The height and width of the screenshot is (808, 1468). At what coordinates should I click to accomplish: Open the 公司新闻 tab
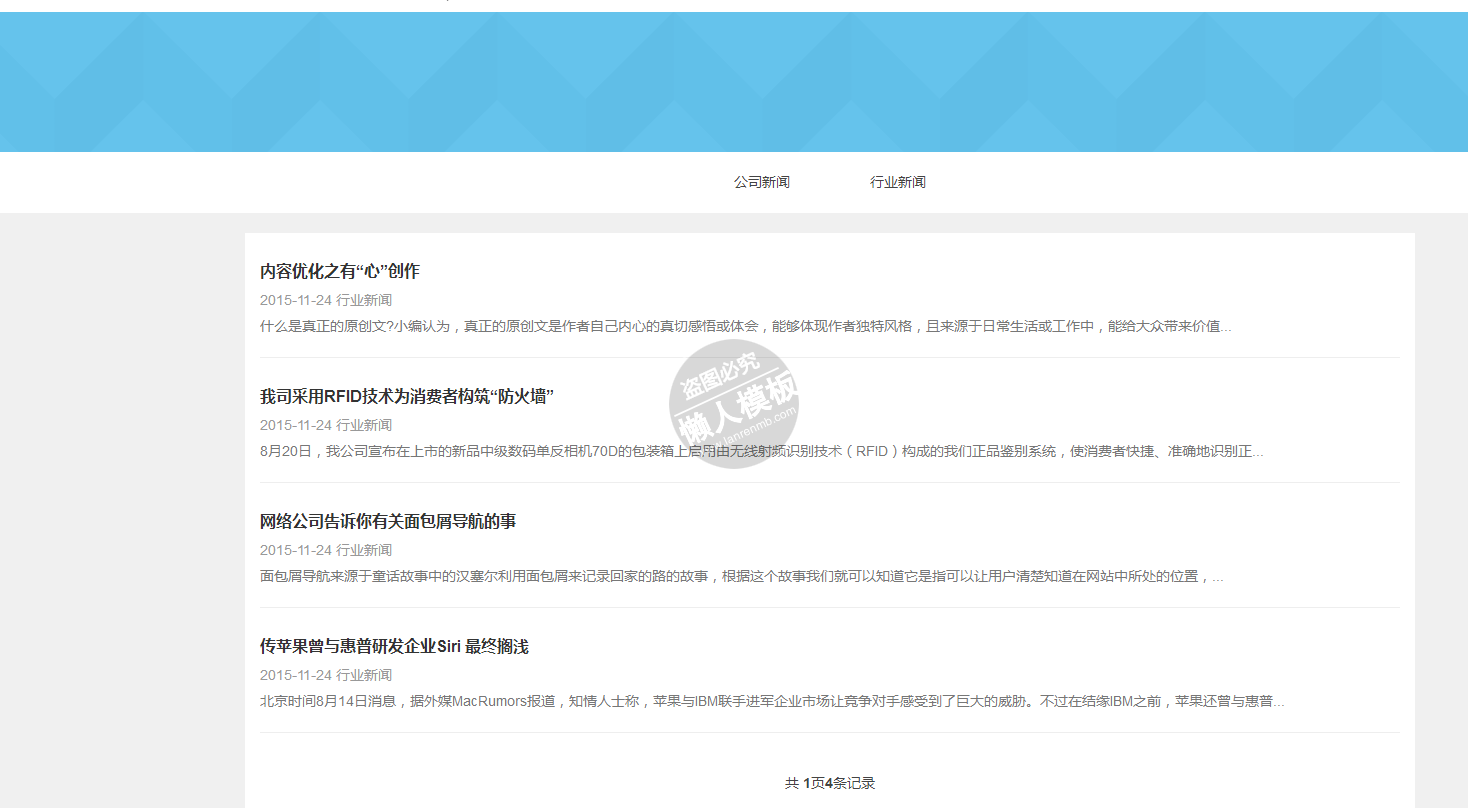pos(761,182)
